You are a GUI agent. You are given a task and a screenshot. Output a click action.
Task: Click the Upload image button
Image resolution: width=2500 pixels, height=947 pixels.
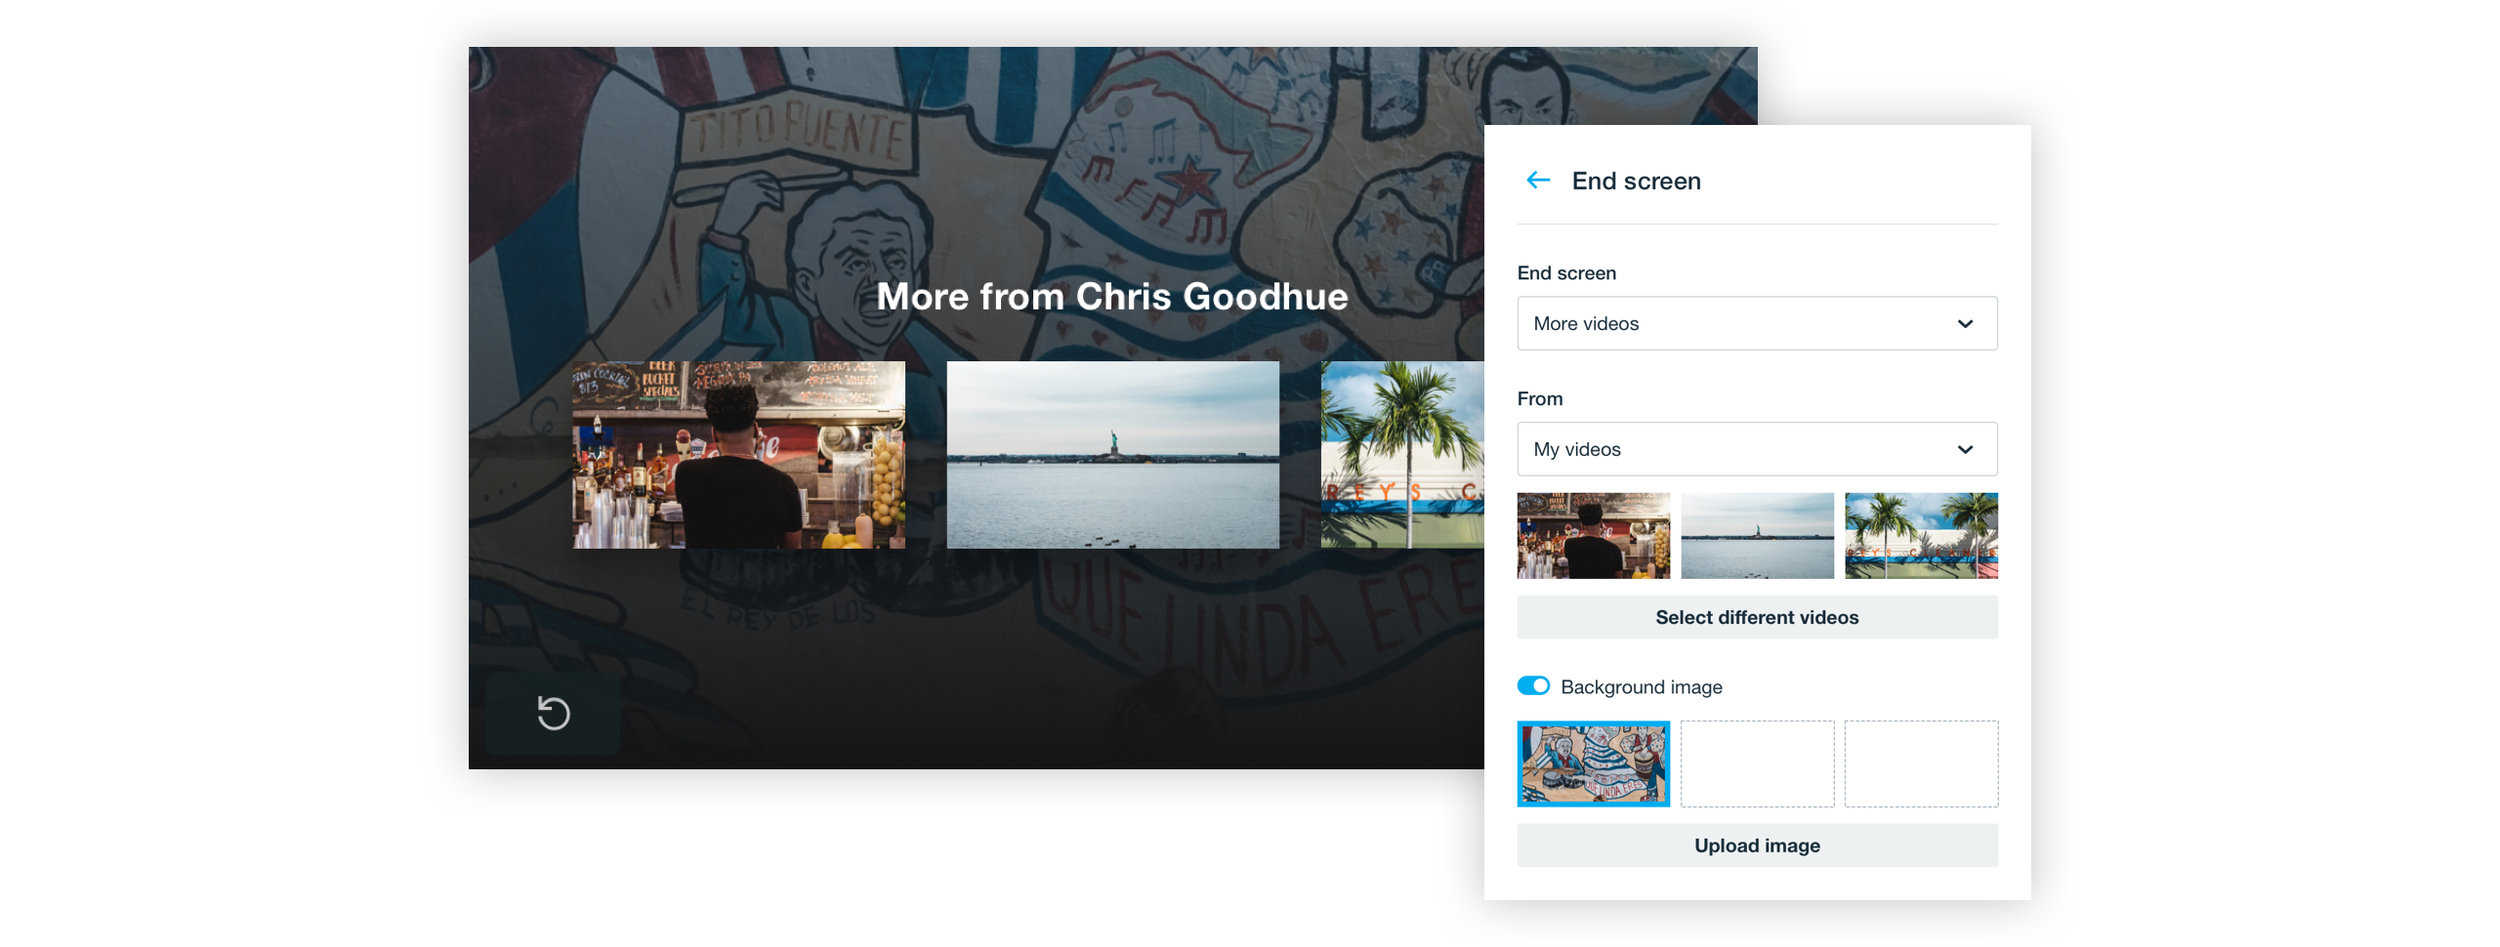coord(1757,845)
